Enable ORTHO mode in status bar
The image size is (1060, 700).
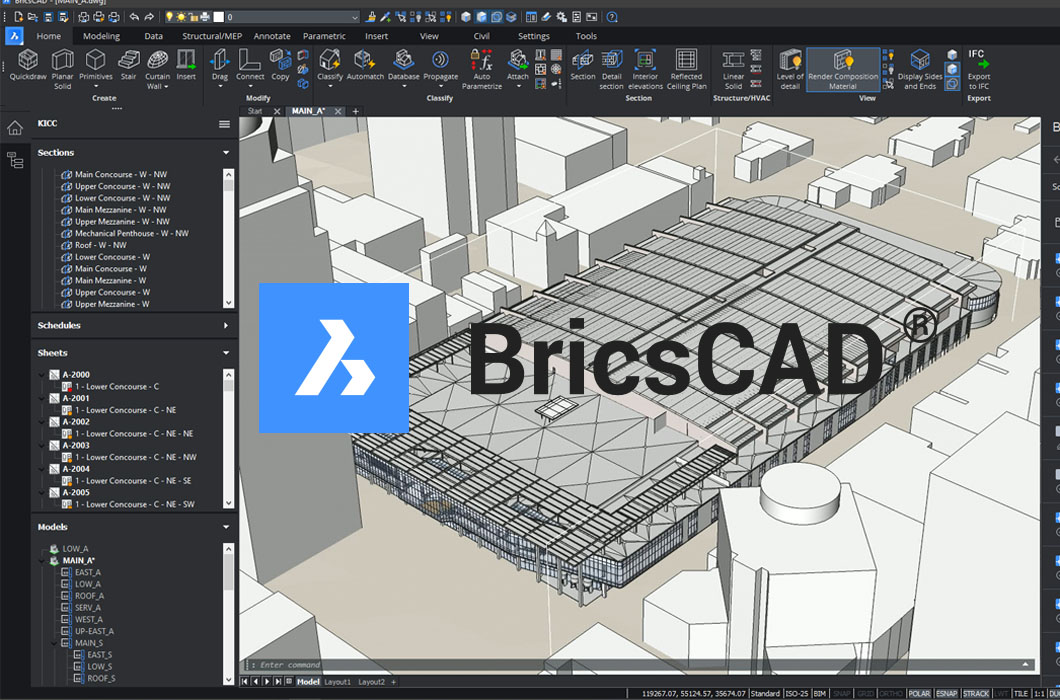[x=891, y=693]
